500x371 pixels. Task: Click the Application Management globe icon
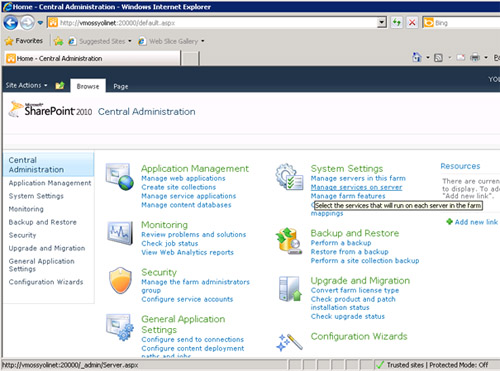[x=120, y=176]
